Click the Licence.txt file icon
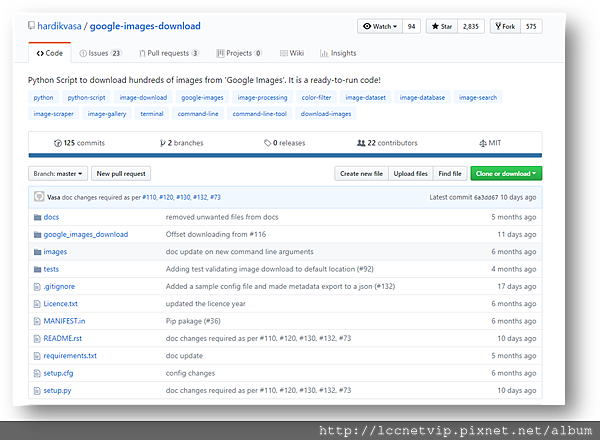Screen dimensions: 600x440 click(x=37, y=304)
